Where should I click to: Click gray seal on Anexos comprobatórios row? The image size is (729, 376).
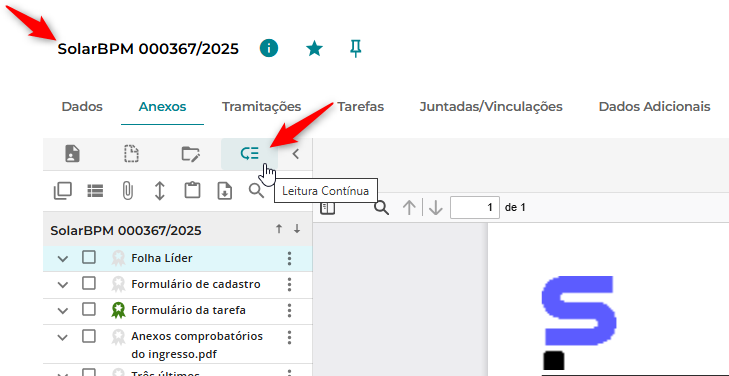[x=119, y=337]
